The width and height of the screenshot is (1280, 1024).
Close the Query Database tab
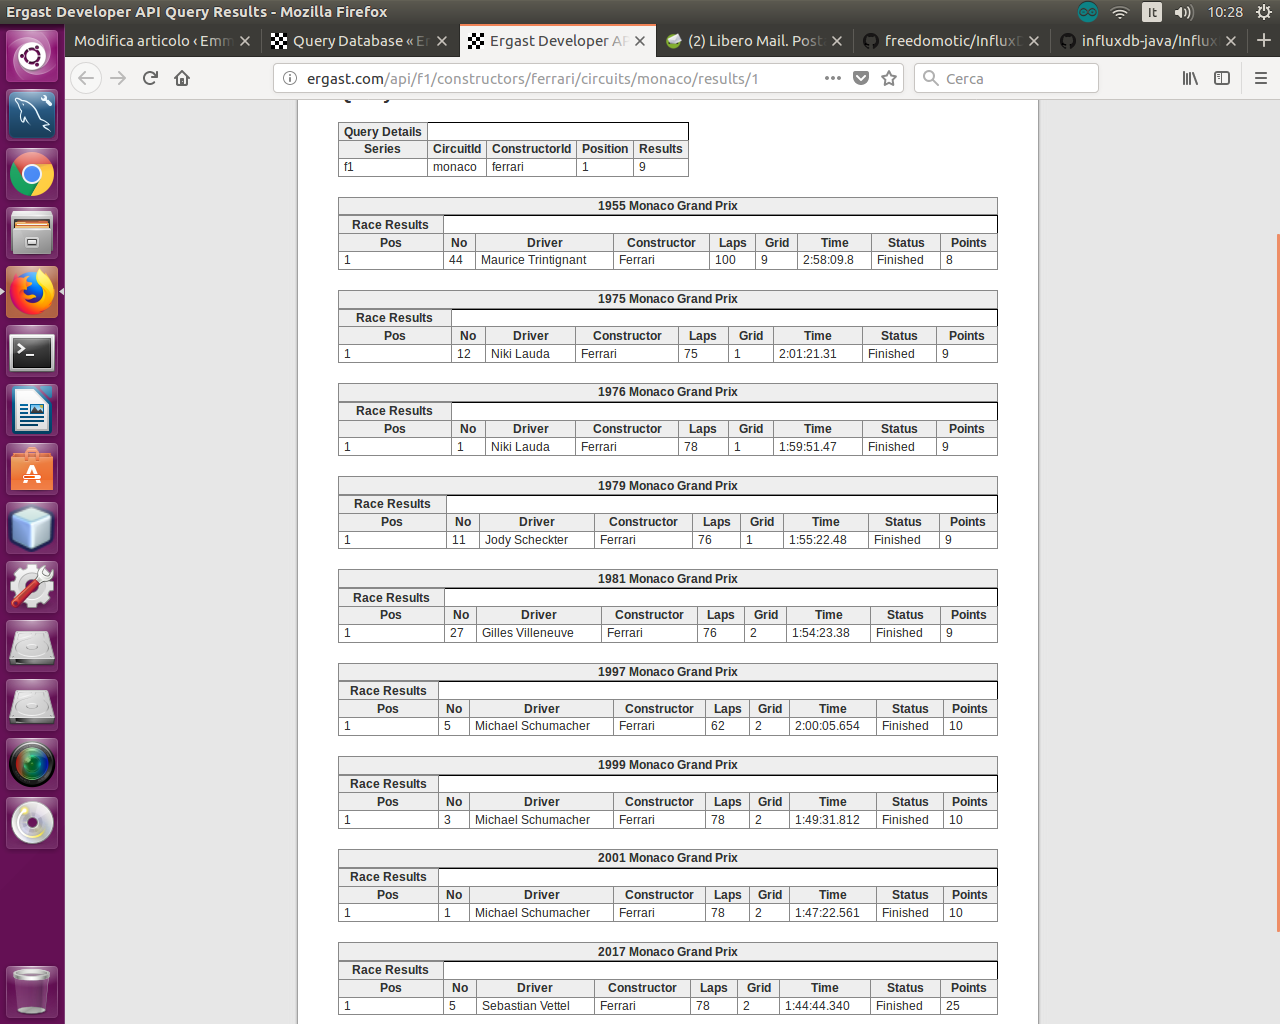[x=443, y=41]
